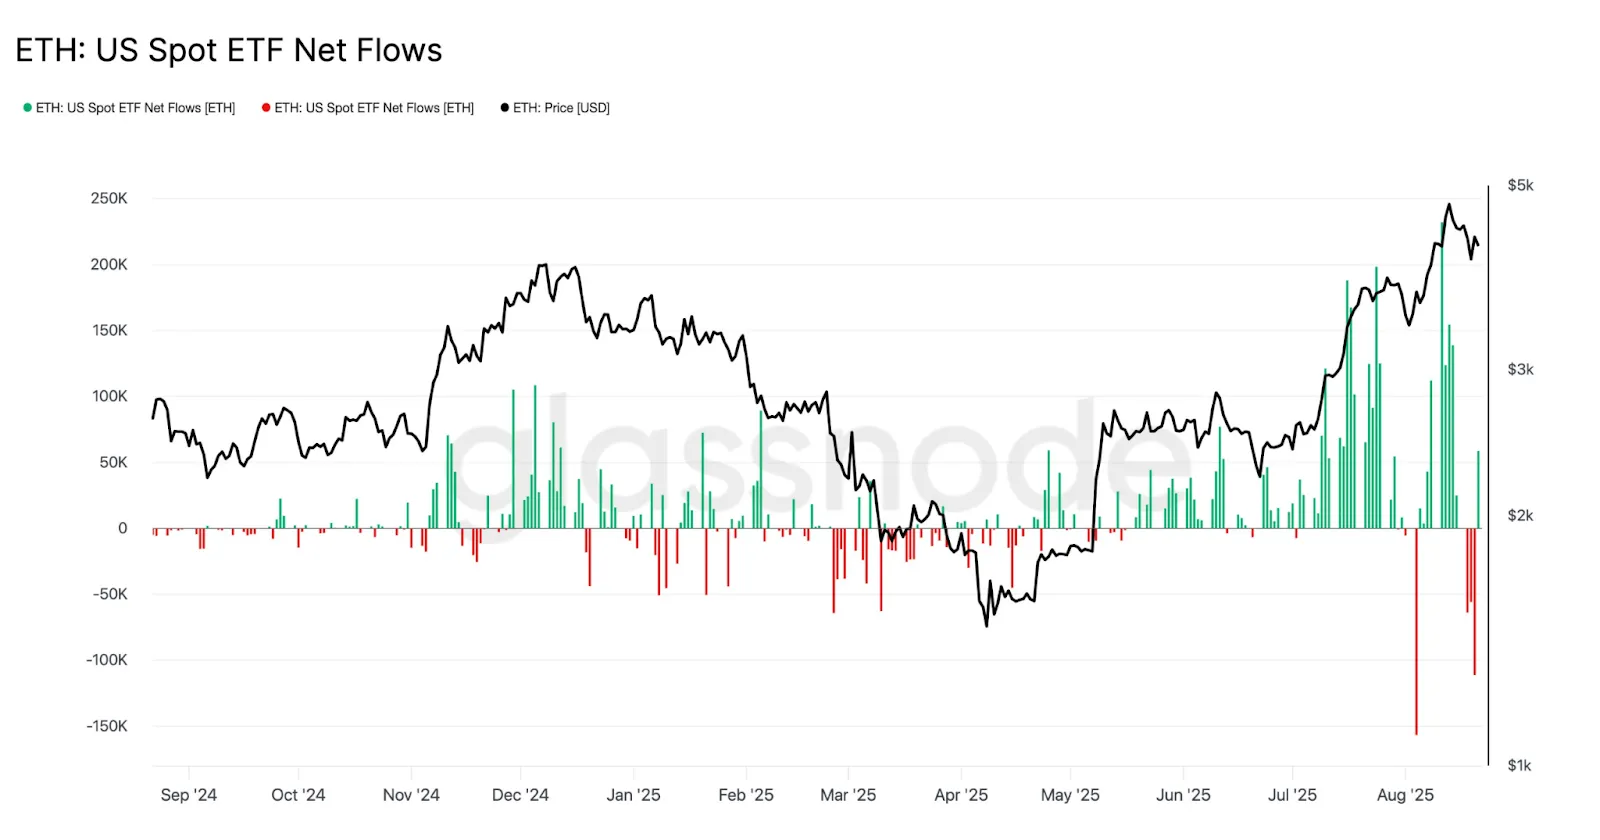Click the green legend dot for Net Flows

click(x=28, y=108)
